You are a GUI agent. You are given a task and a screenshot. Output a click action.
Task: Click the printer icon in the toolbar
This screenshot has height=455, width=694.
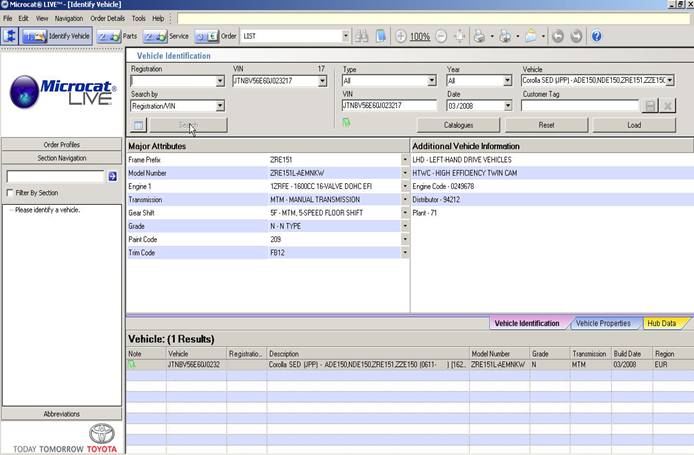coord(479,36)
